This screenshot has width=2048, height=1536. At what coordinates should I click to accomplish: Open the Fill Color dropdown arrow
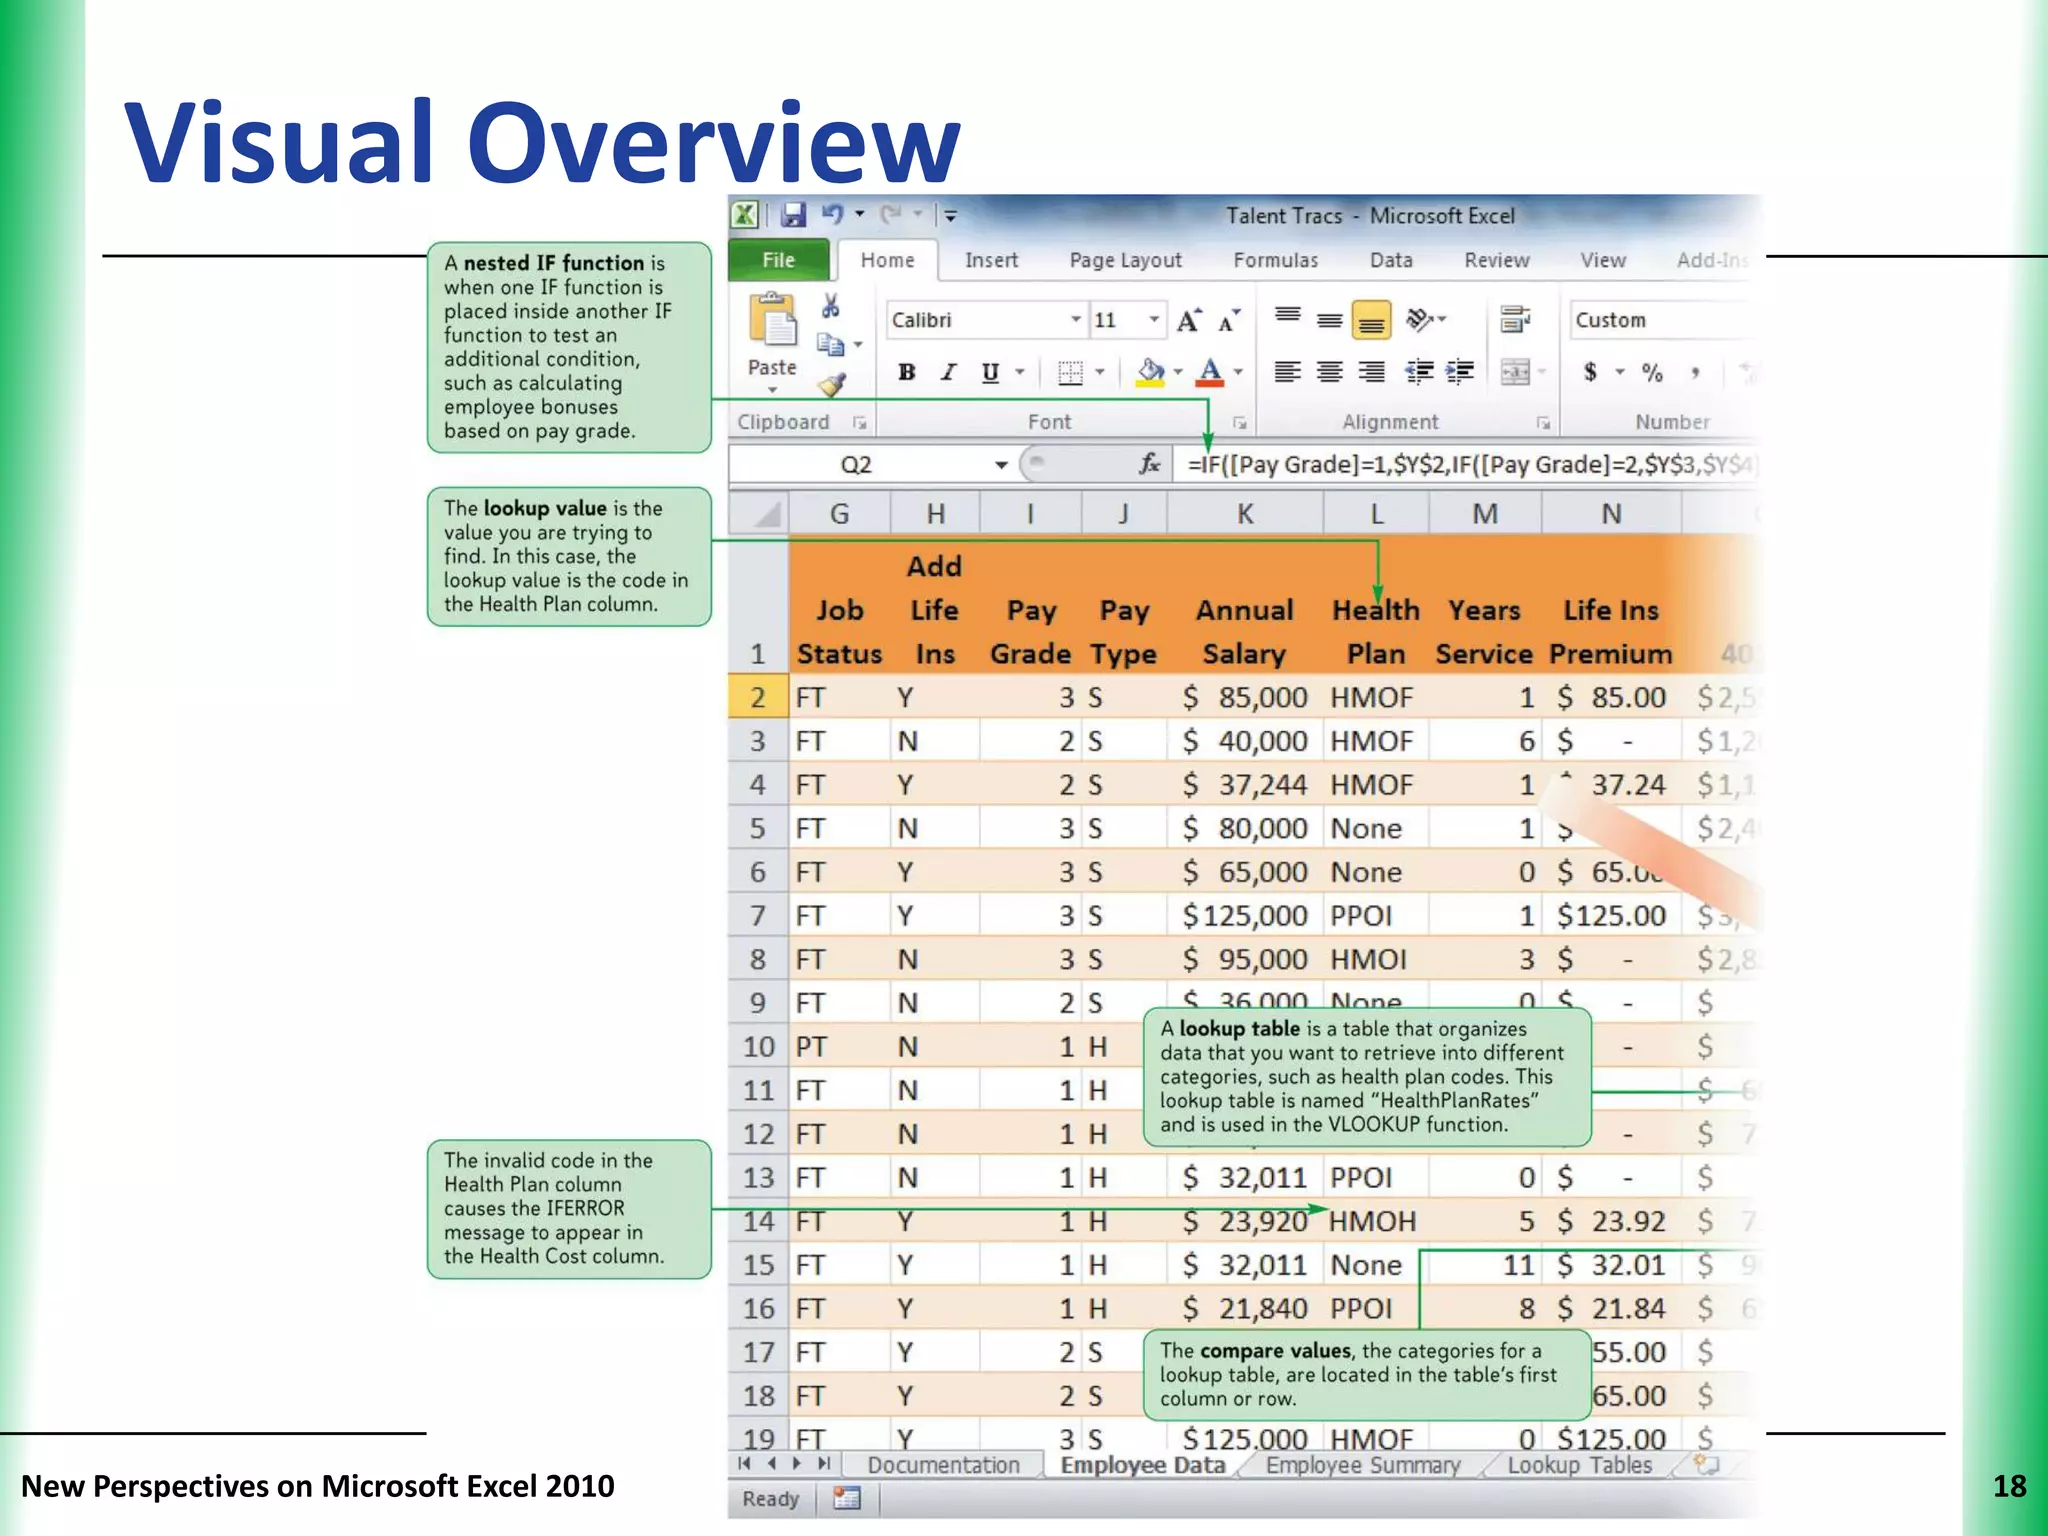(1178, 372)
